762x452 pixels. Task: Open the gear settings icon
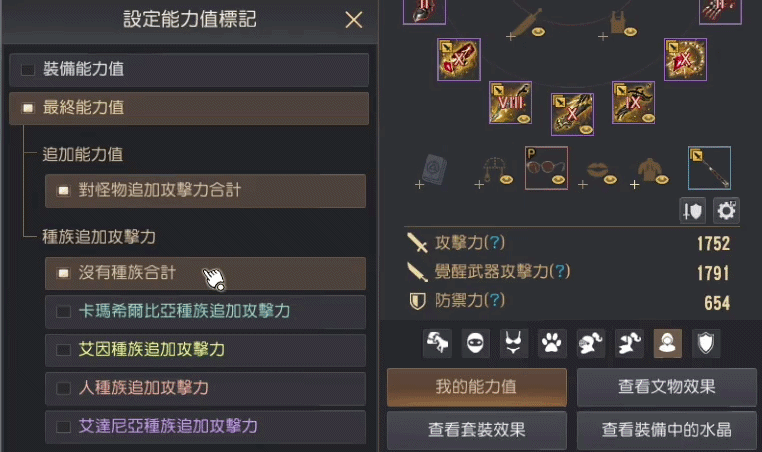coord(726,211)
